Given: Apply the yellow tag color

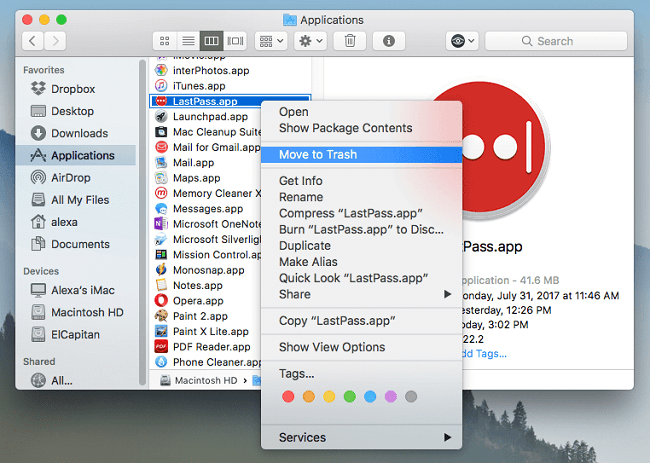Looking at the screenshot, I should [x=329, y=397].
